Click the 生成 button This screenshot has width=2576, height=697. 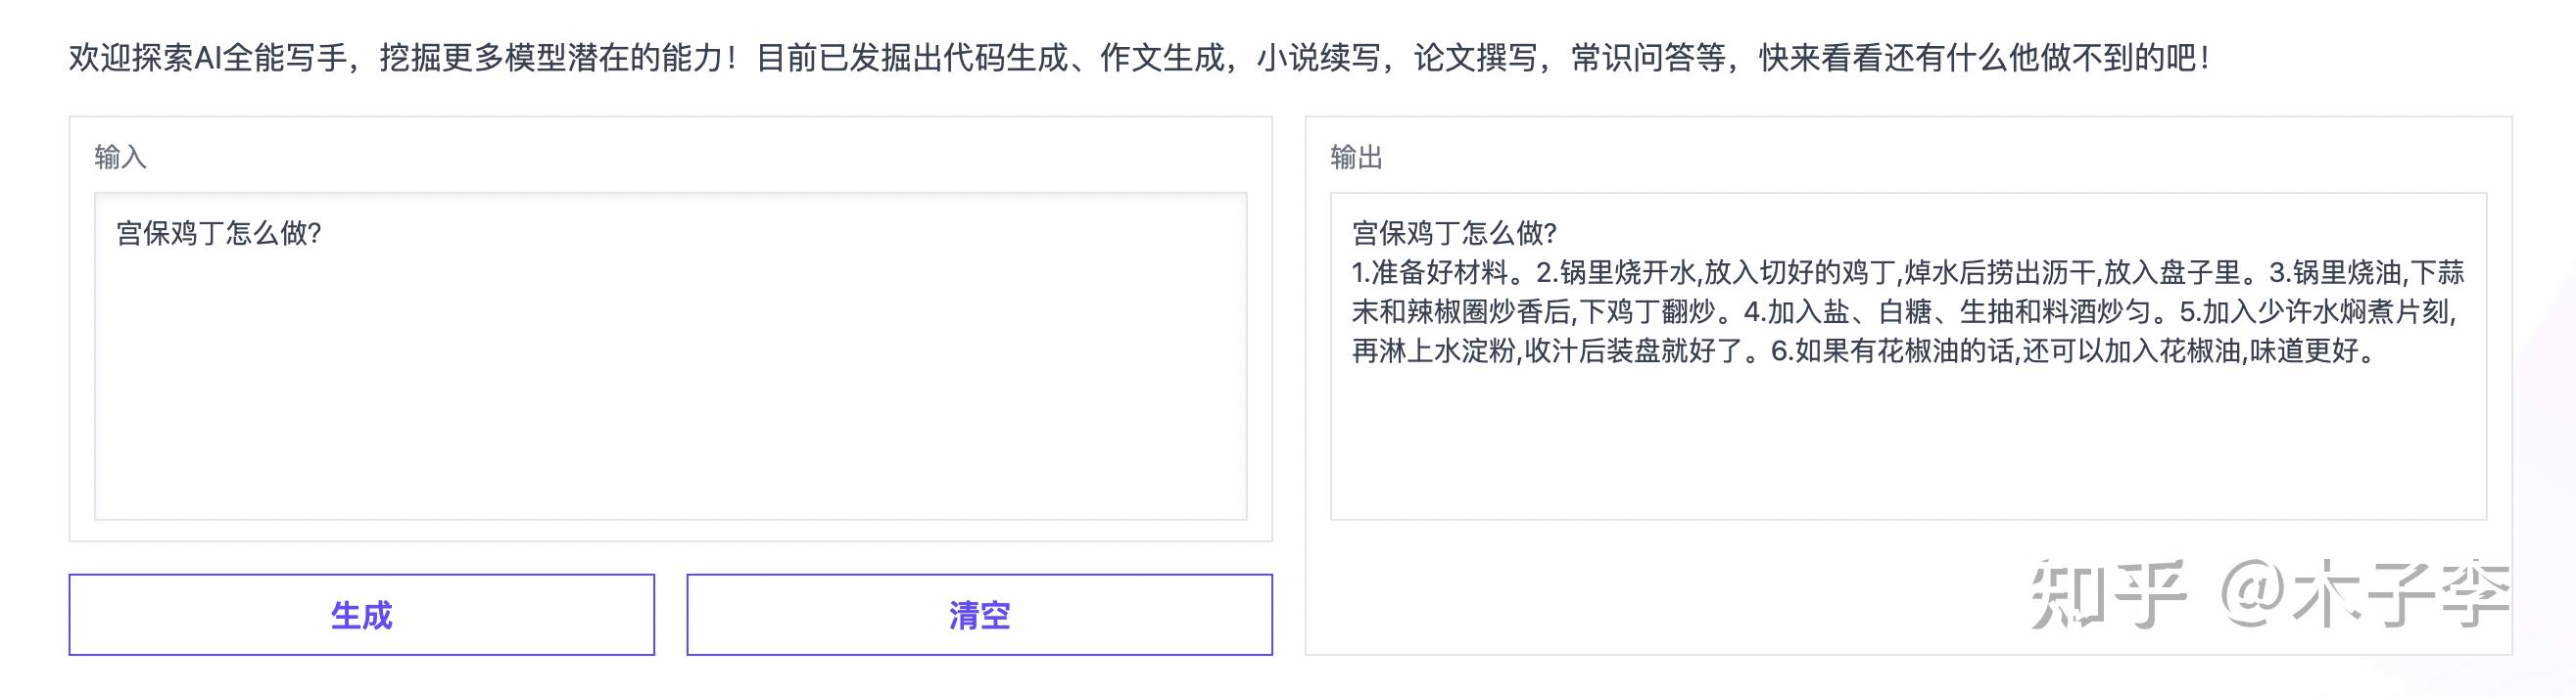pos(361,614)
